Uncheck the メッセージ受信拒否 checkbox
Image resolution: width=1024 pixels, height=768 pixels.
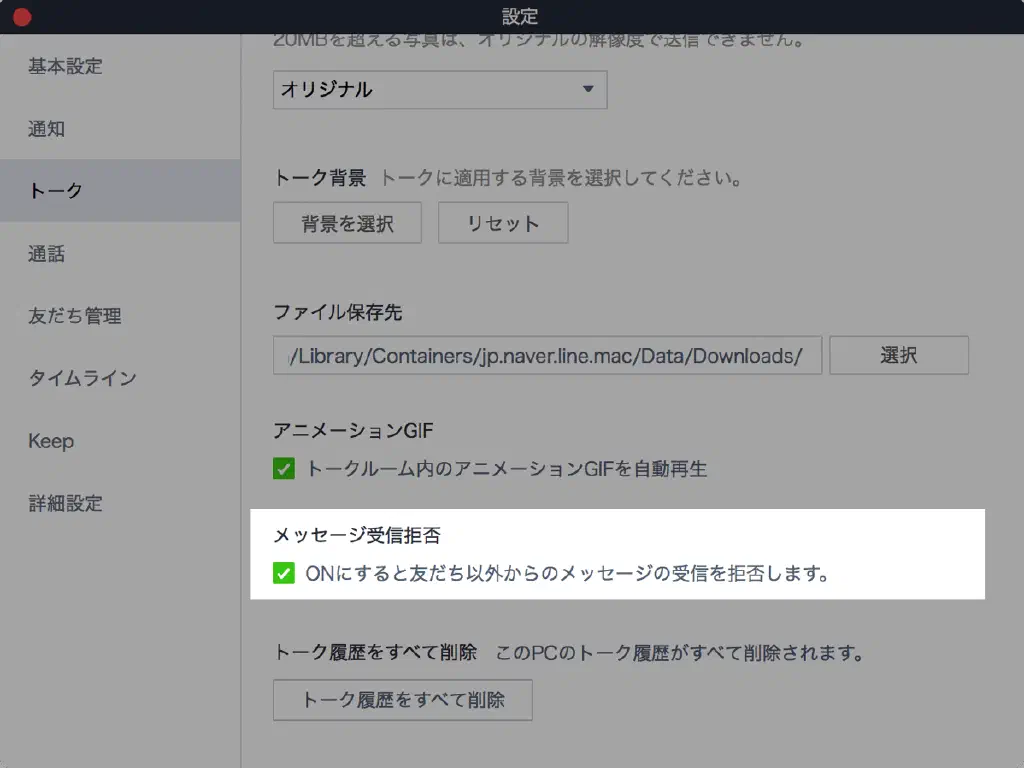tap(284, 574)
